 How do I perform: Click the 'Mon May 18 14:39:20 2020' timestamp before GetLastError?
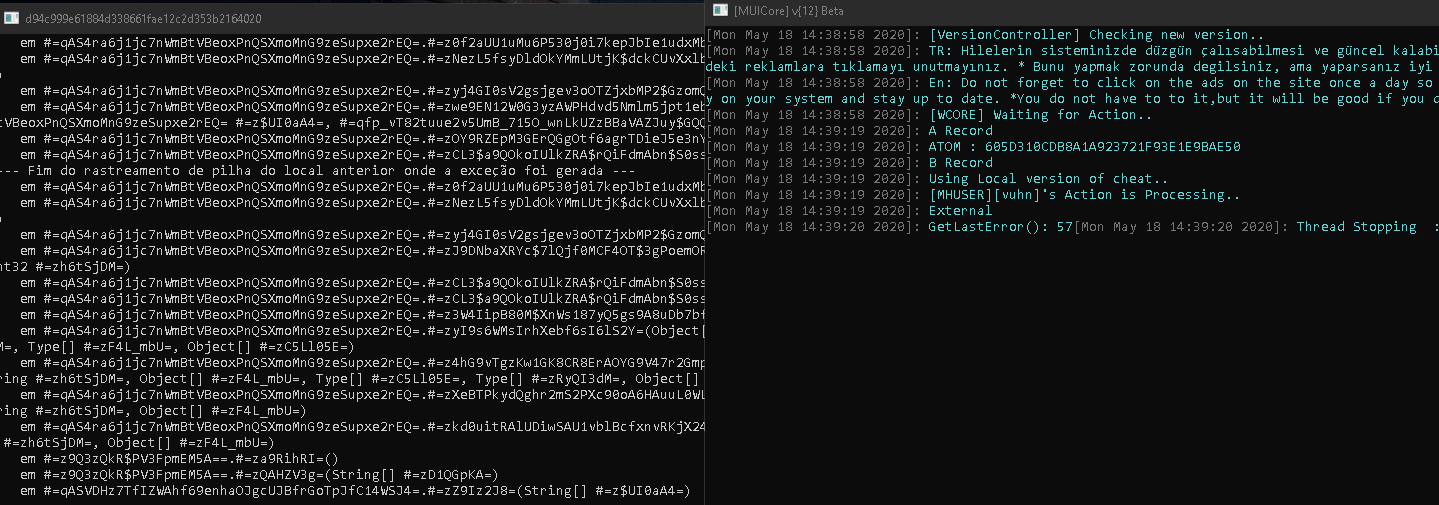pos(811,227)
